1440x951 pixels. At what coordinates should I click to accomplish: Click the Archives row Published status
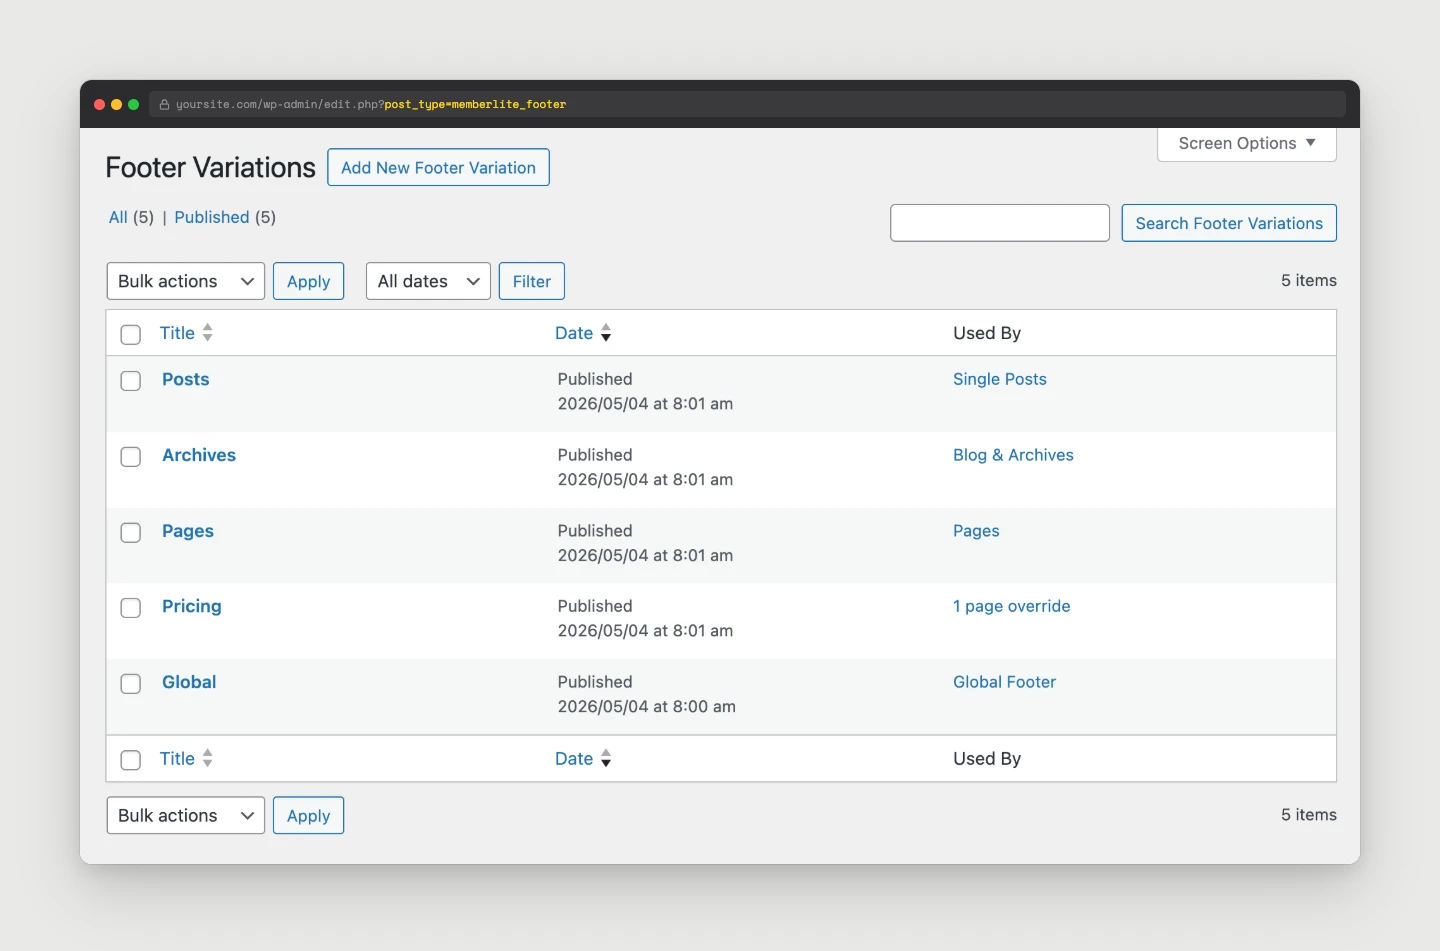tap(595, 455)
